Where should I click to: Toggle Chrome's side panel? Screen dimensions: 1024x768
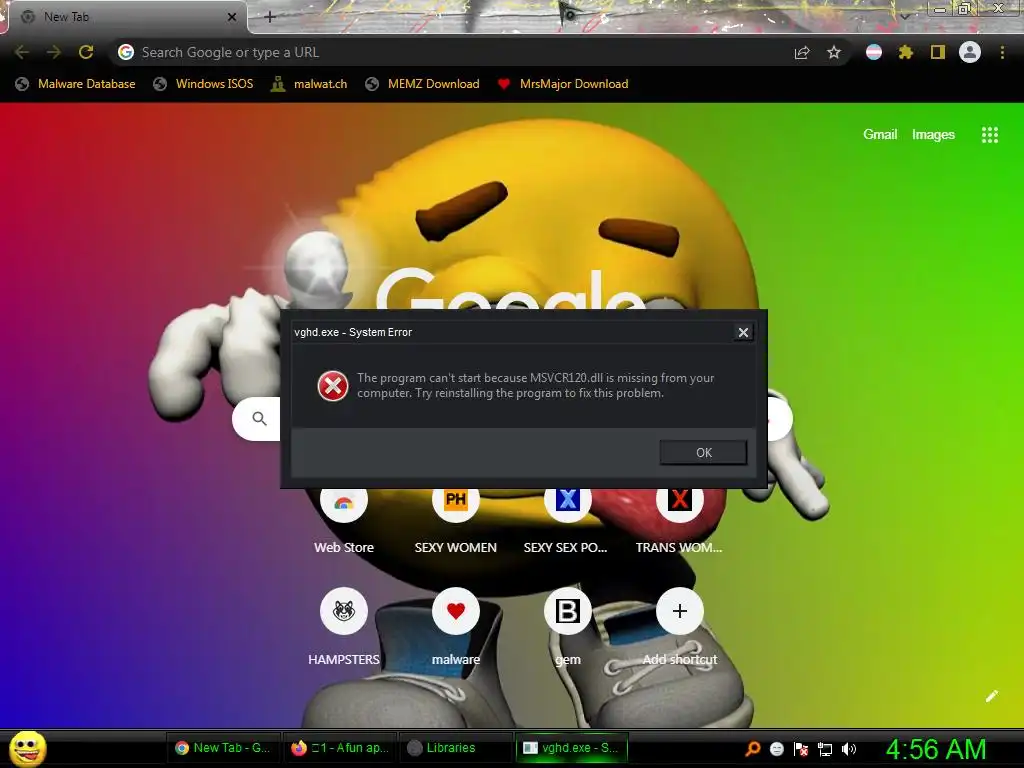(938, 52)
